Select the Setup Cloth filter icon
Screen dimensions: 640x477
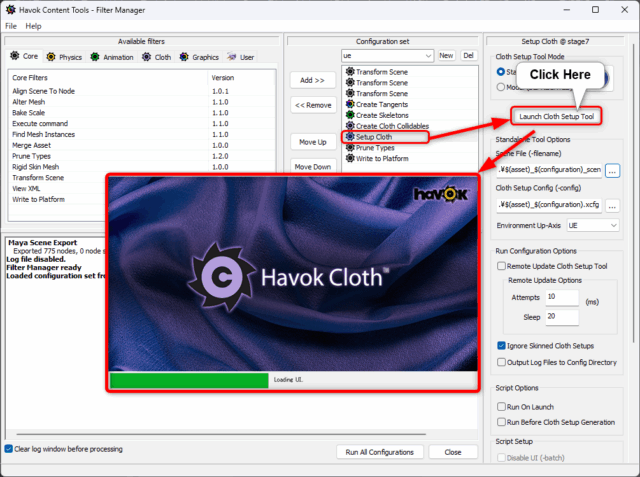tap(349, 137)
